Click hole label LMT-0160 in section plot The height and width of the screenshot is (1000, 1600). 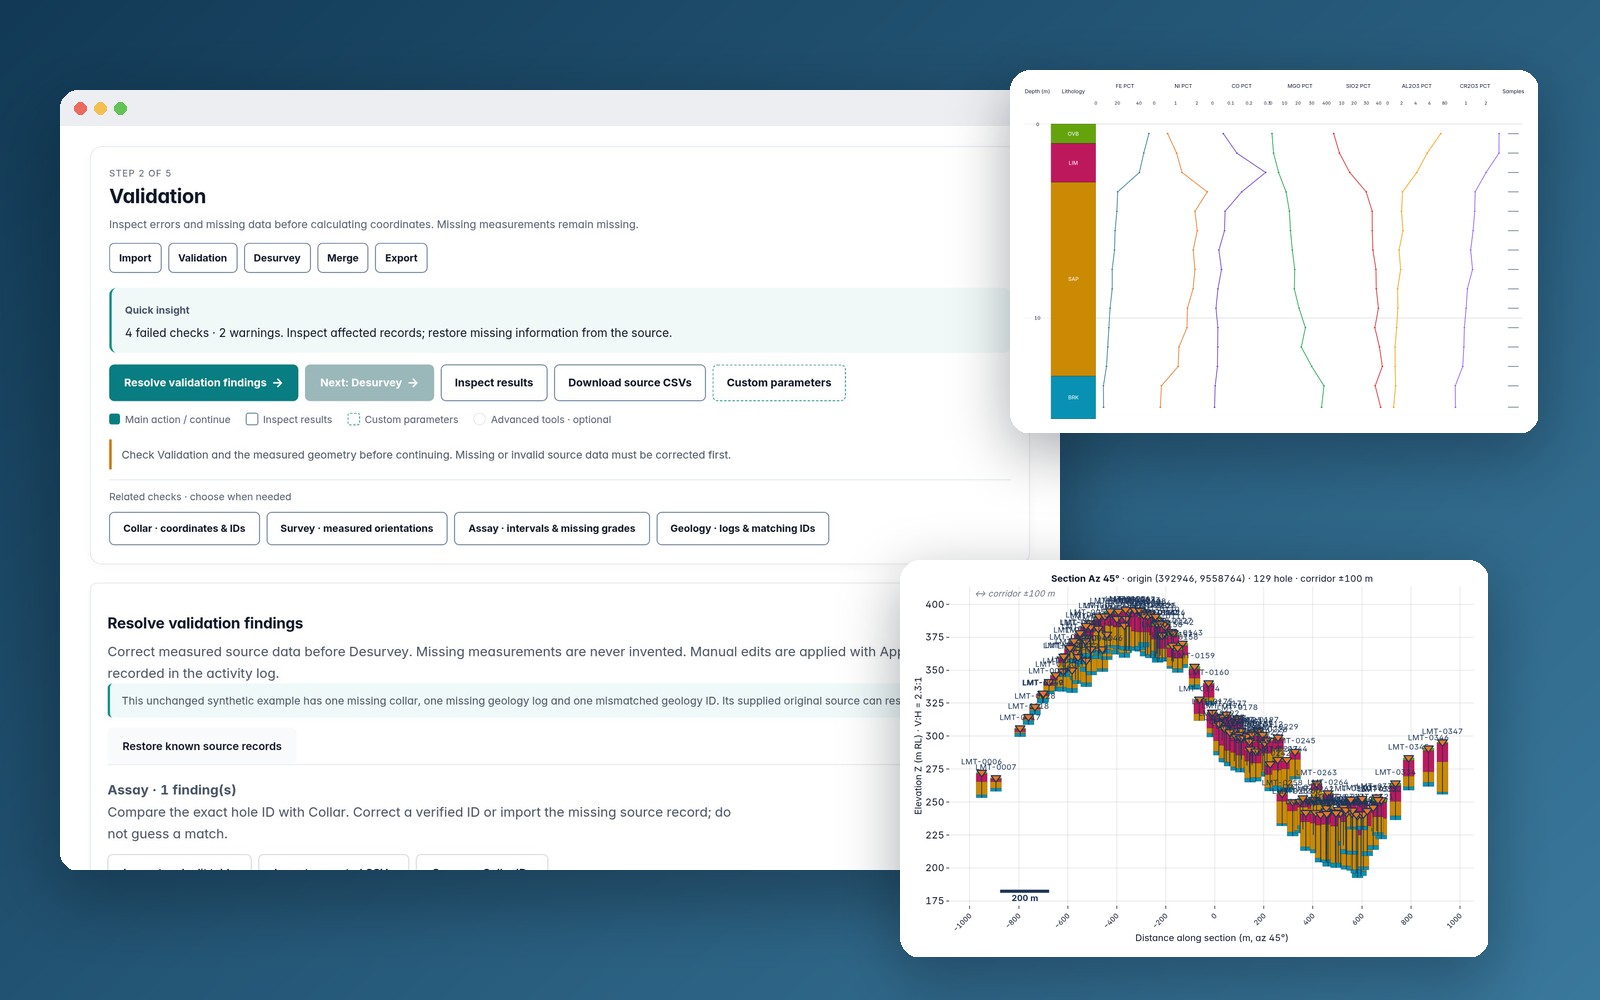click(x=1211, y=672)
